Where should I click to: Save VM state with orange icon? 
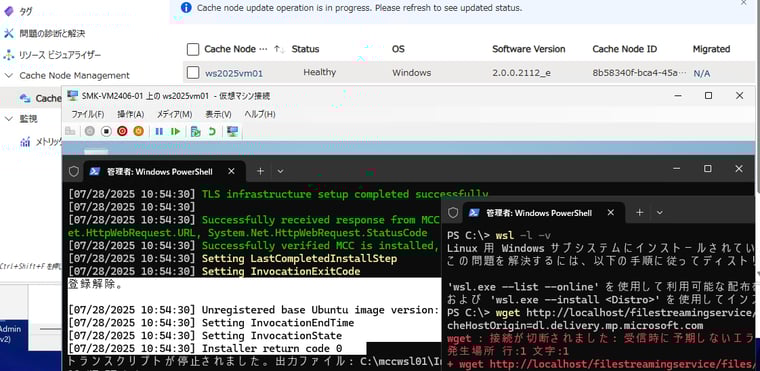point(139,131)
